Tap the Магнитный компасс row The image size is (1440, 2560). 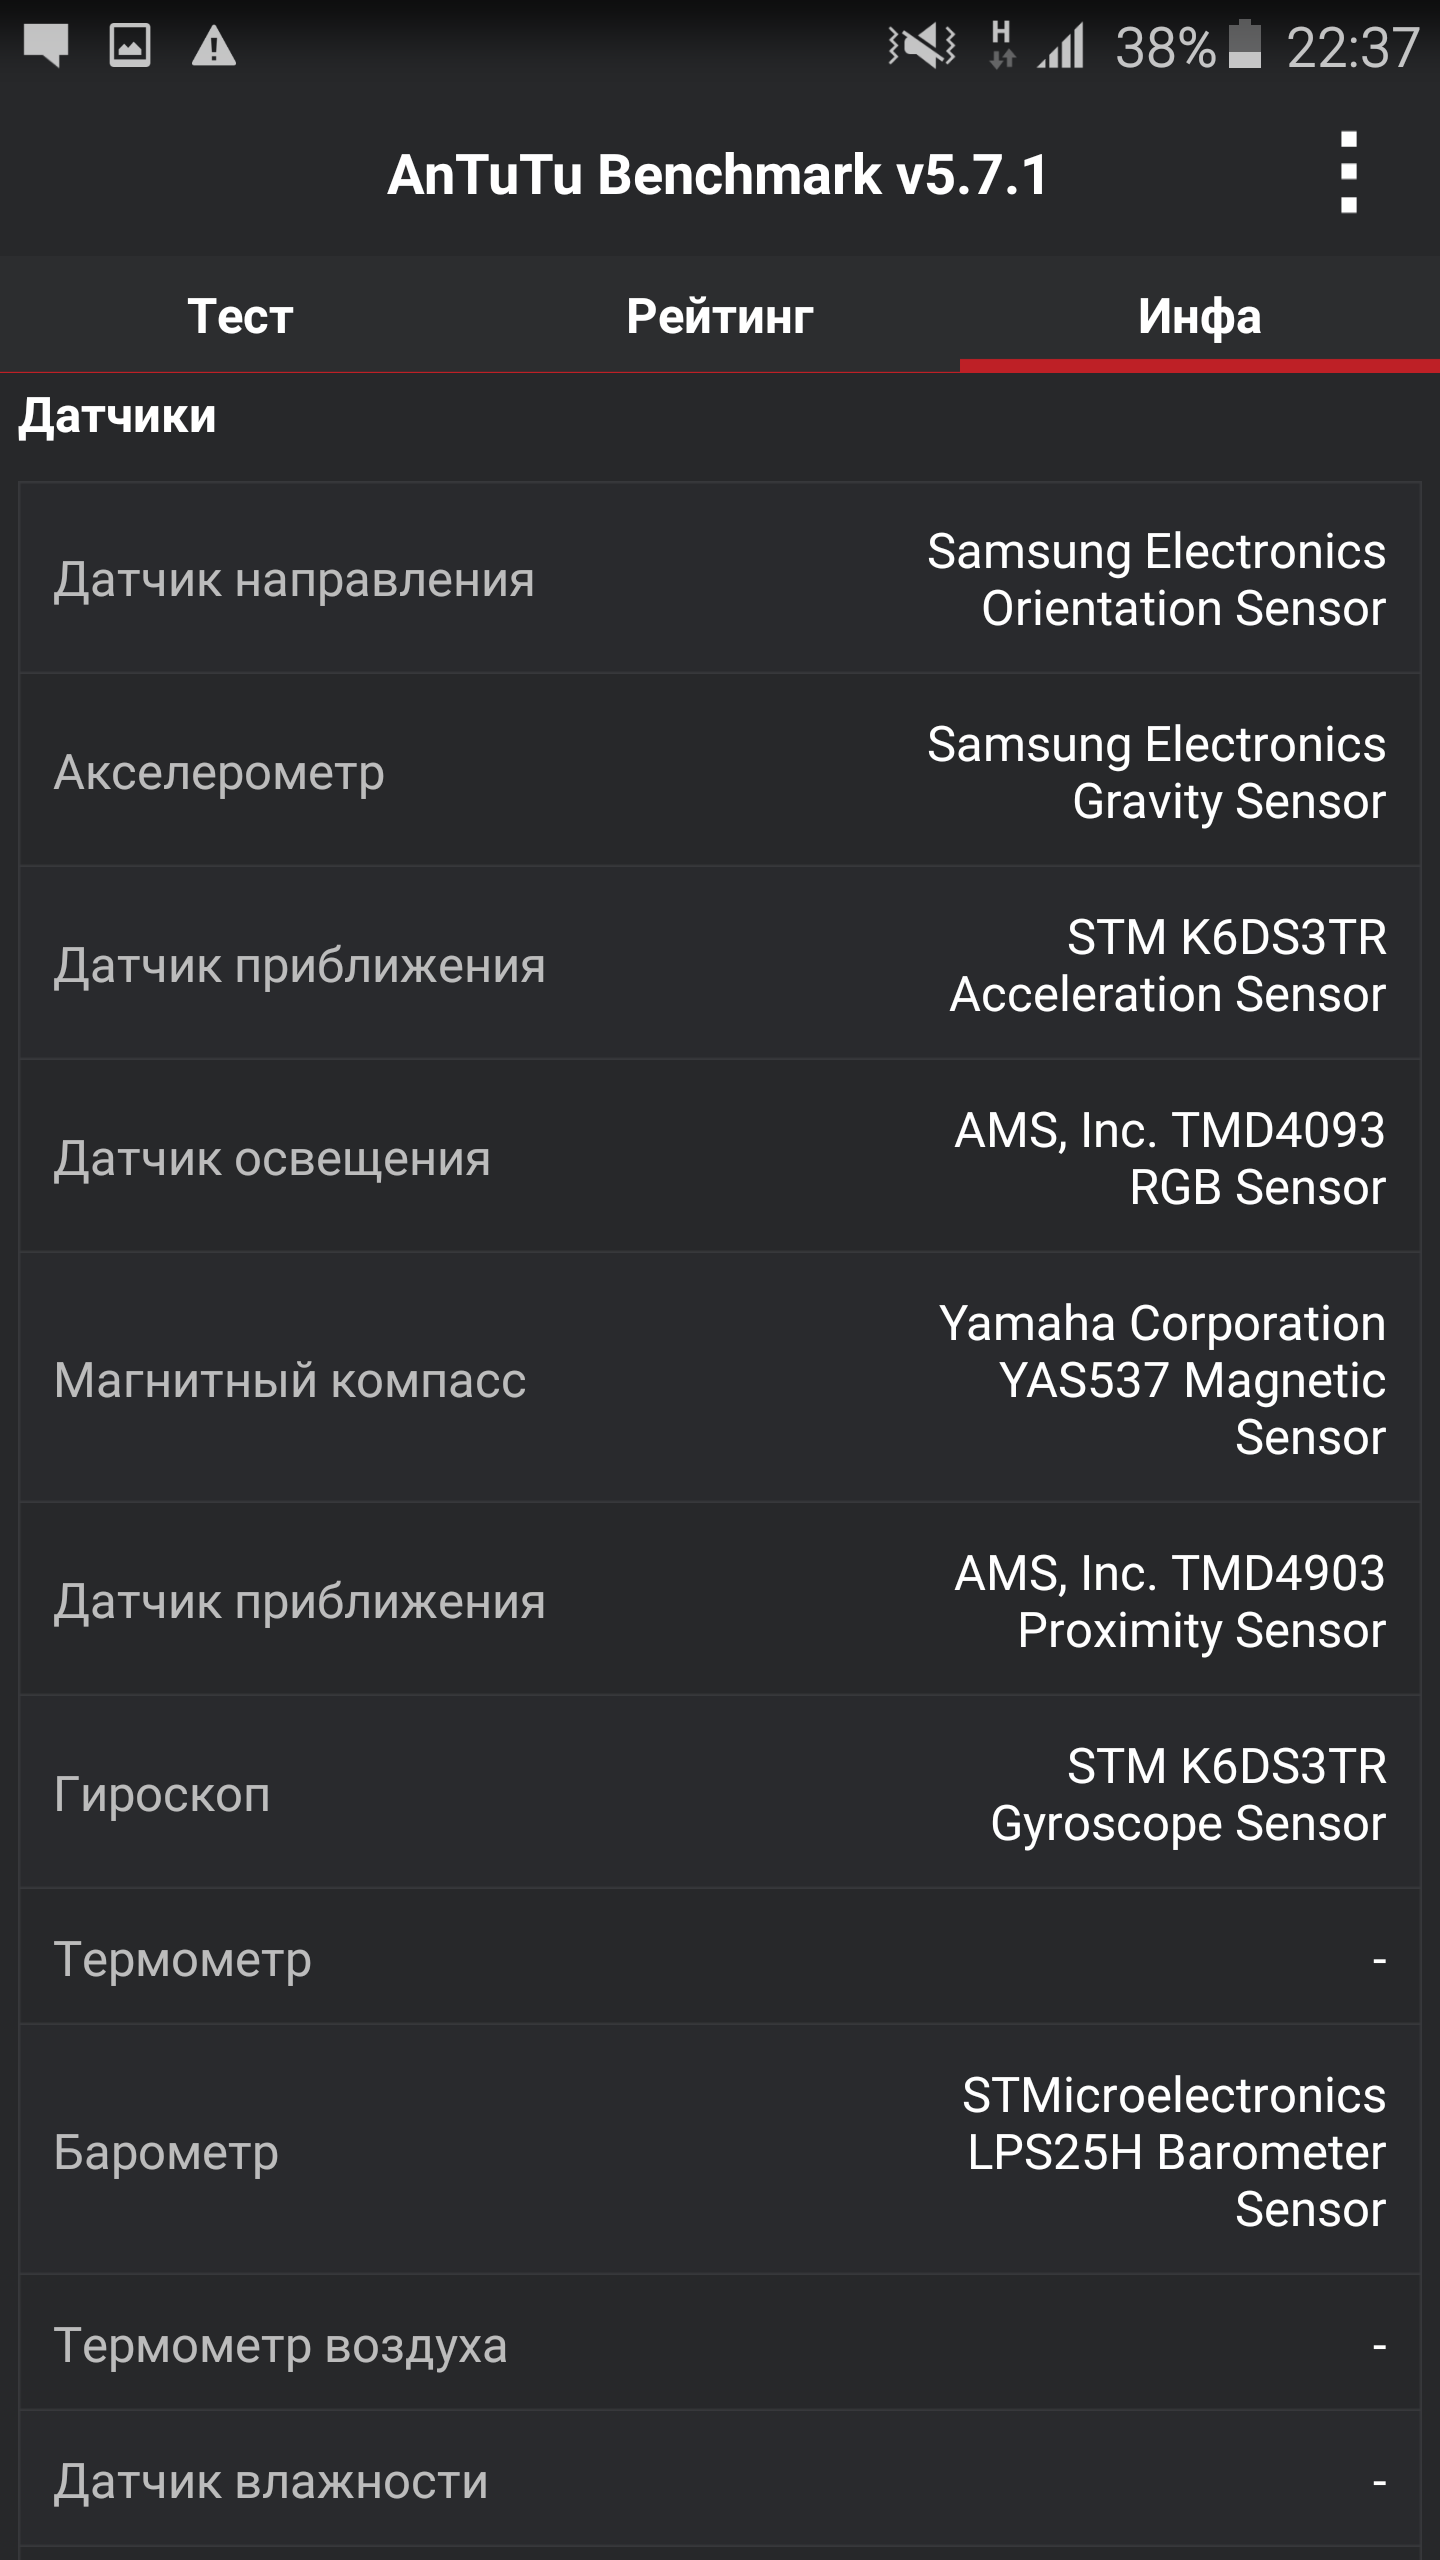coord(720,1379)
